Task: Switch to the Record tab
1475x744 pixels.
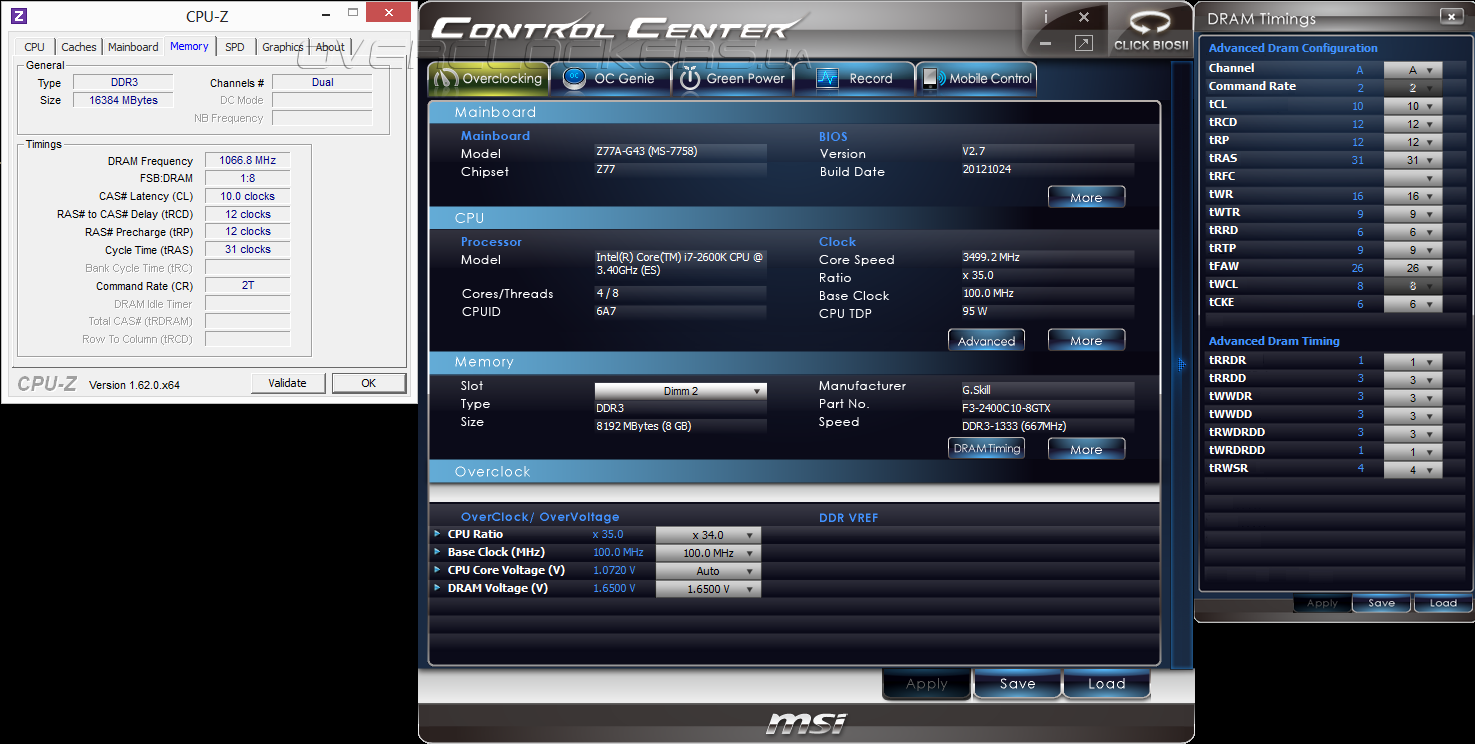Action: (x=855, y=79)
